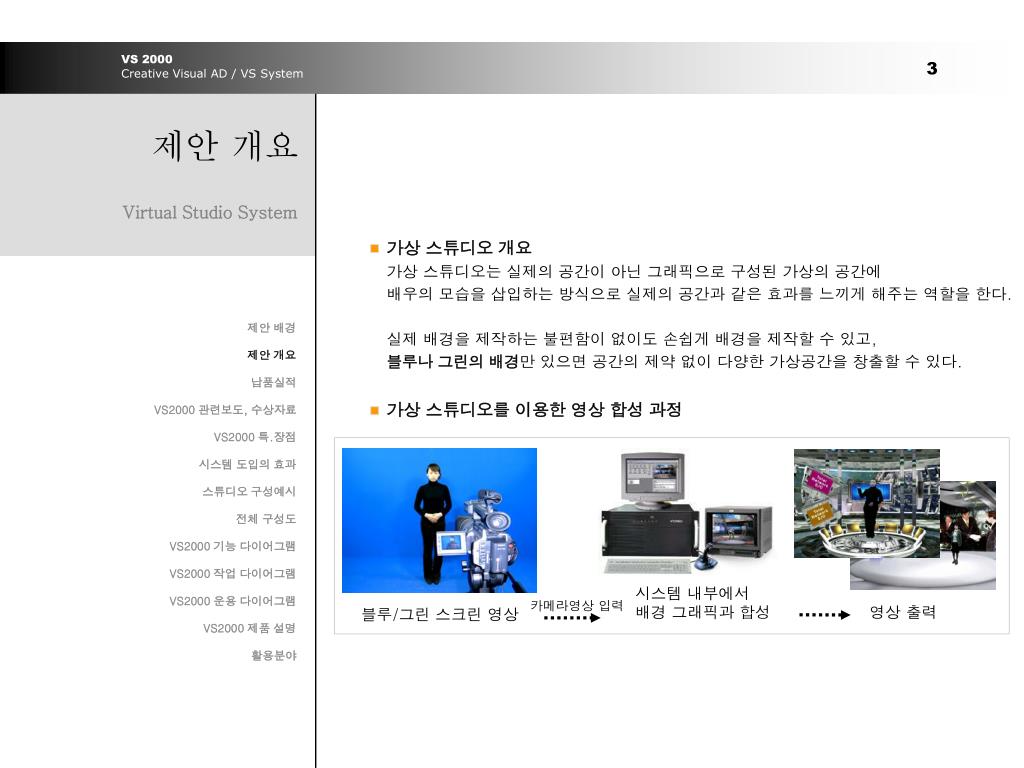This screenshot has height=768, width=1024.
Task: Click the Virtual Studio System subtitle
Action: pos(210,212)
